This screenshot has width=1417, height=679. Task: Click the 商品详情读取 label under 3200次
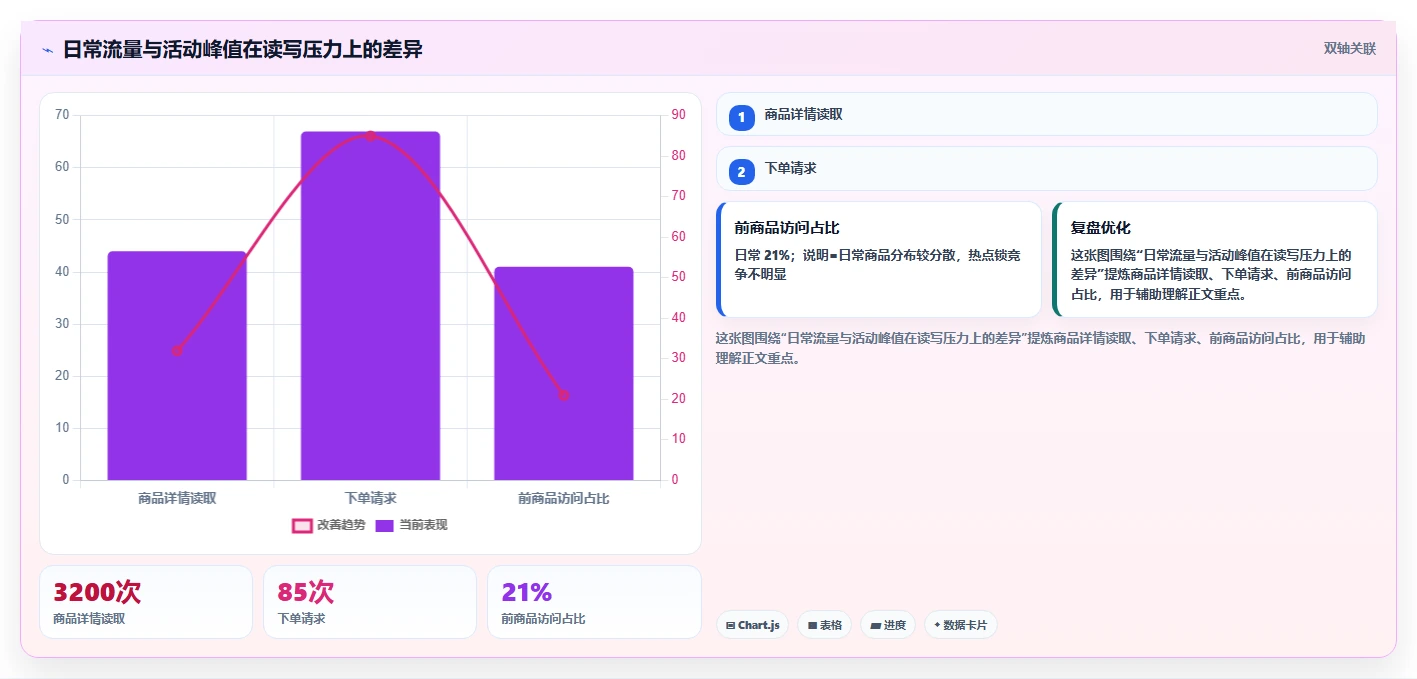click(89, 619)
